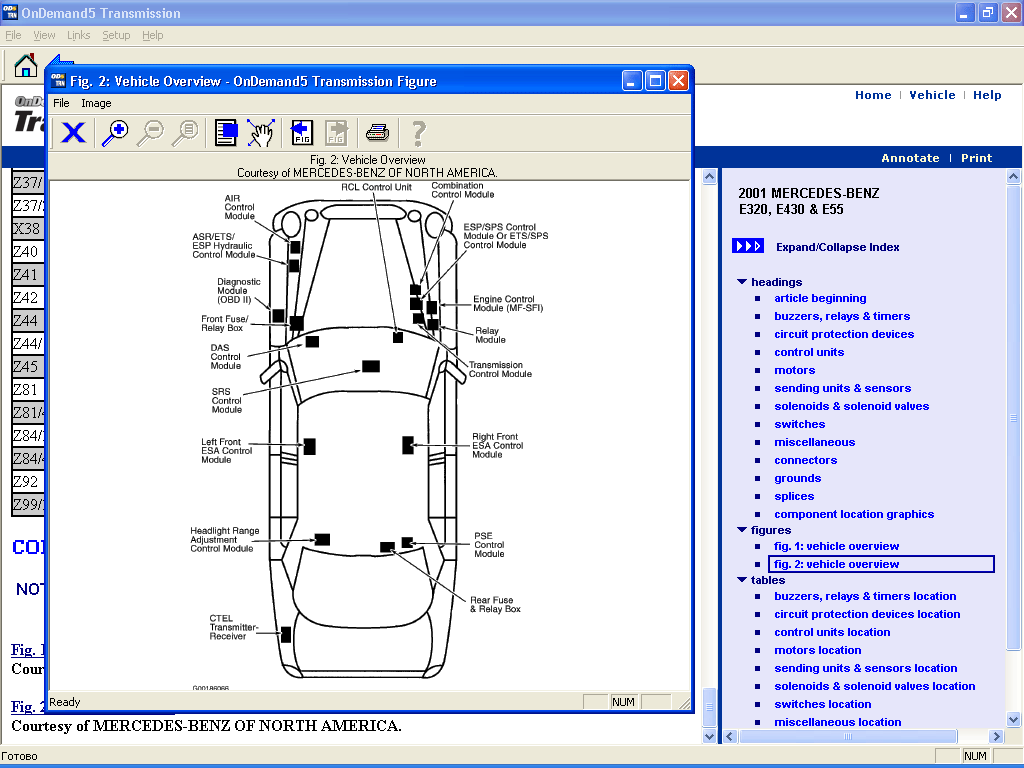Click the blue document page view icon
The width and height of the screenshot is (1024, 768).
226,133
